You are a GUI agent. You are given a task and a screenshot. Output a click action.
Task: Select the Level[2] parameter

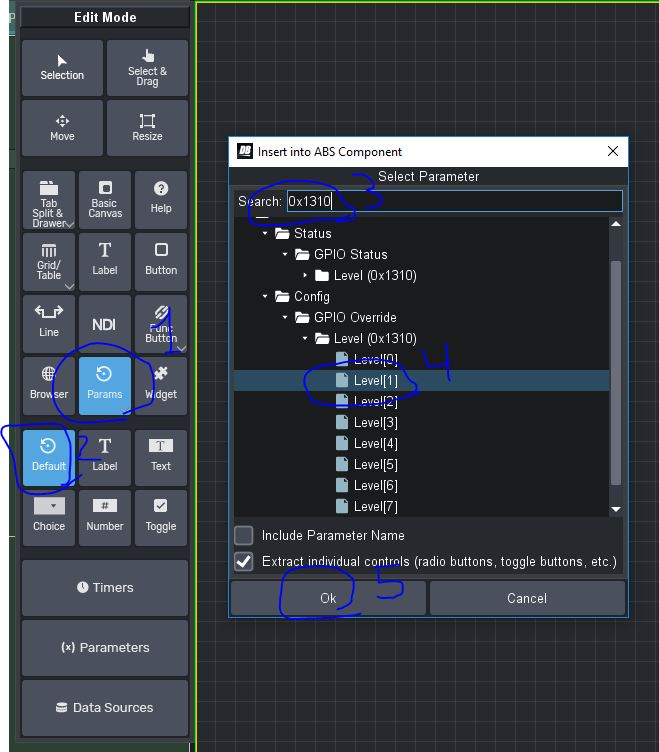tap(376, 401)
